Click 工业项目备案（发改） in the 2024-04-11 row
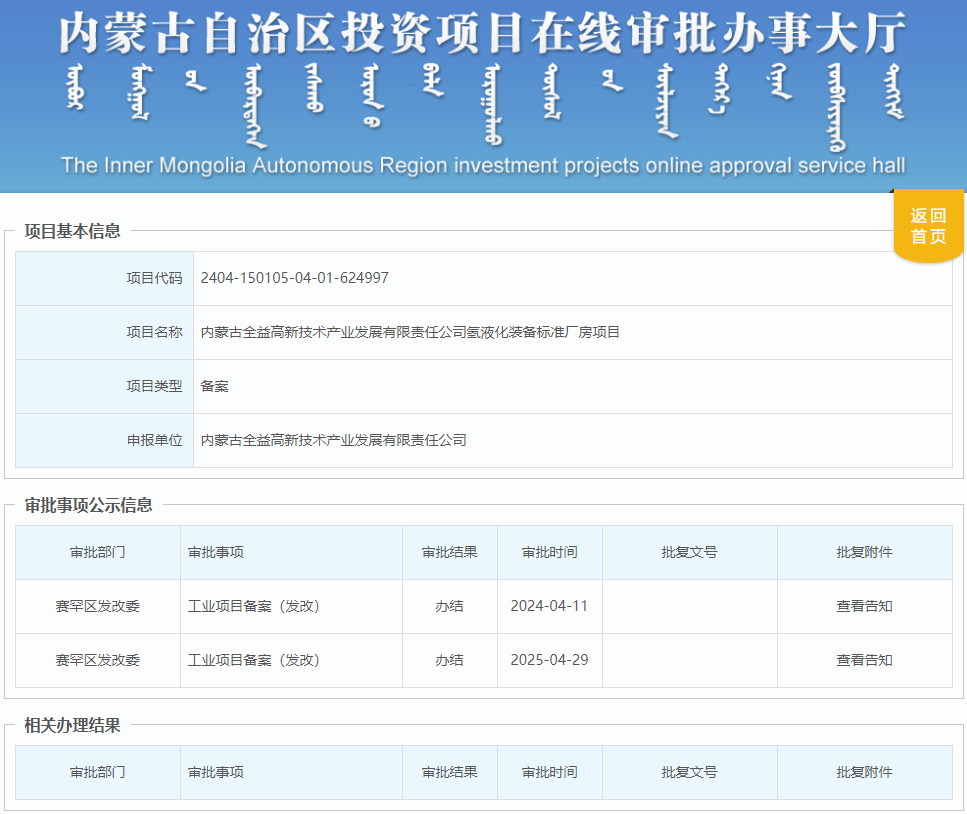Image resolution: width=967 pixels, height=814 pixels. coord(254,606)
